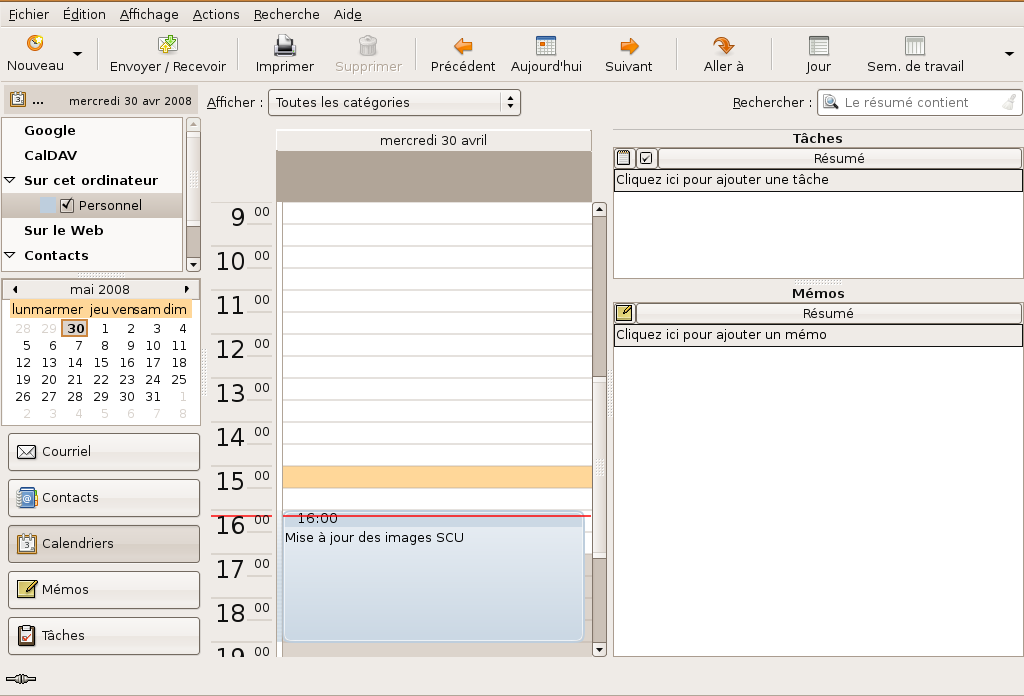1024x696 pixels.
Task: Open the Toutes les catégories dropdown
Action: tap(396, 102)
